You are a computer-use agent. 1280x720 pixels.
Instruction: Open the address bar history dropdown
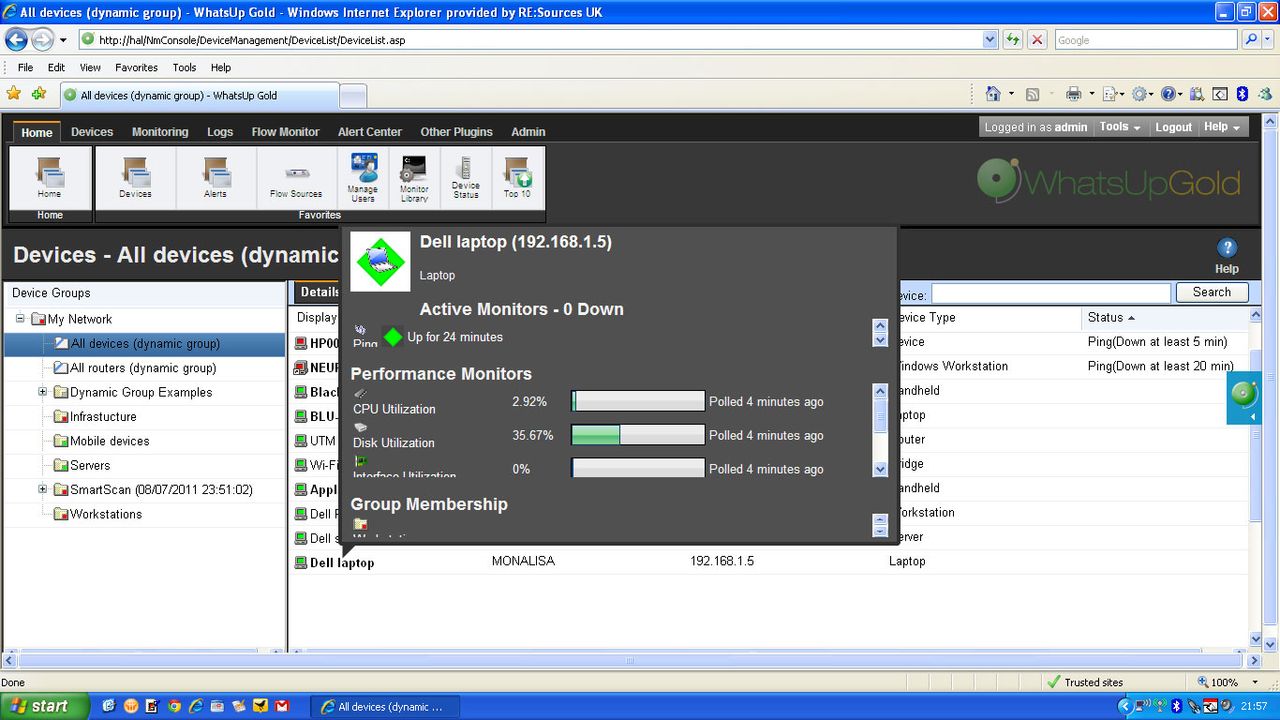click(990, 40)
